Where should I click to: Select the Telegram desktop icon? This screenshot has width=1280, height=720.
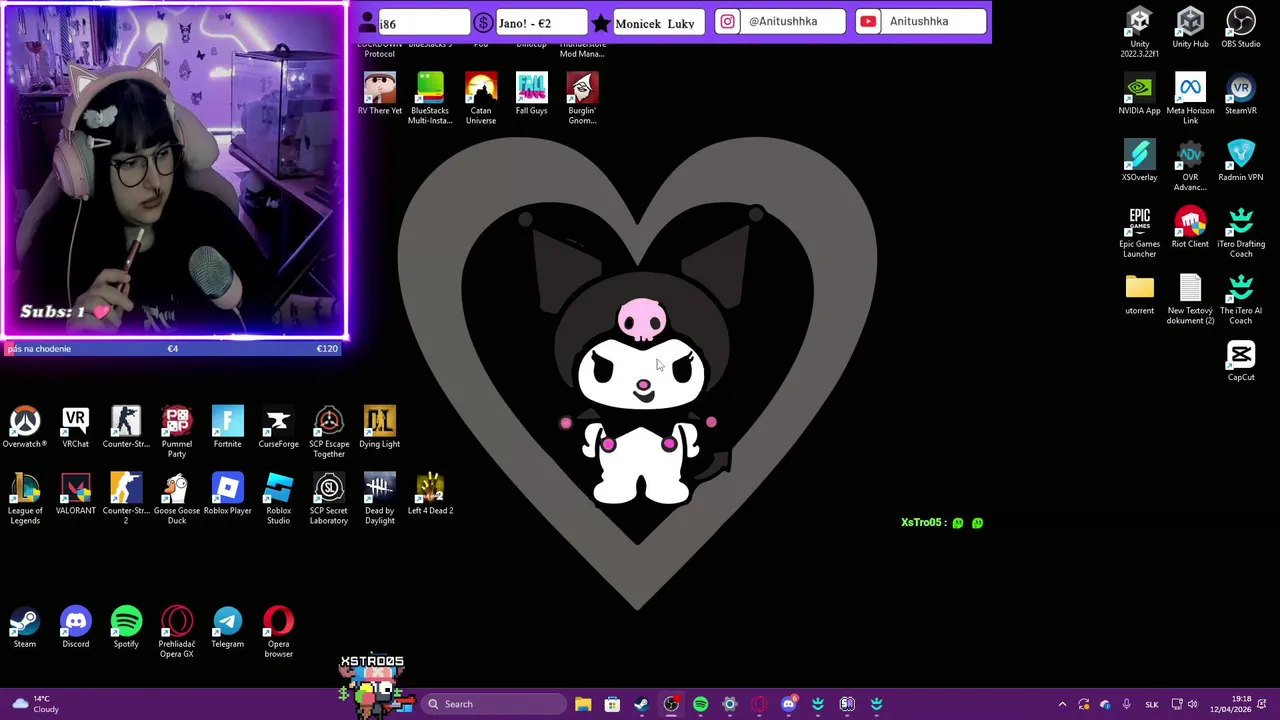pyautogui.click(x=227, y=628)
